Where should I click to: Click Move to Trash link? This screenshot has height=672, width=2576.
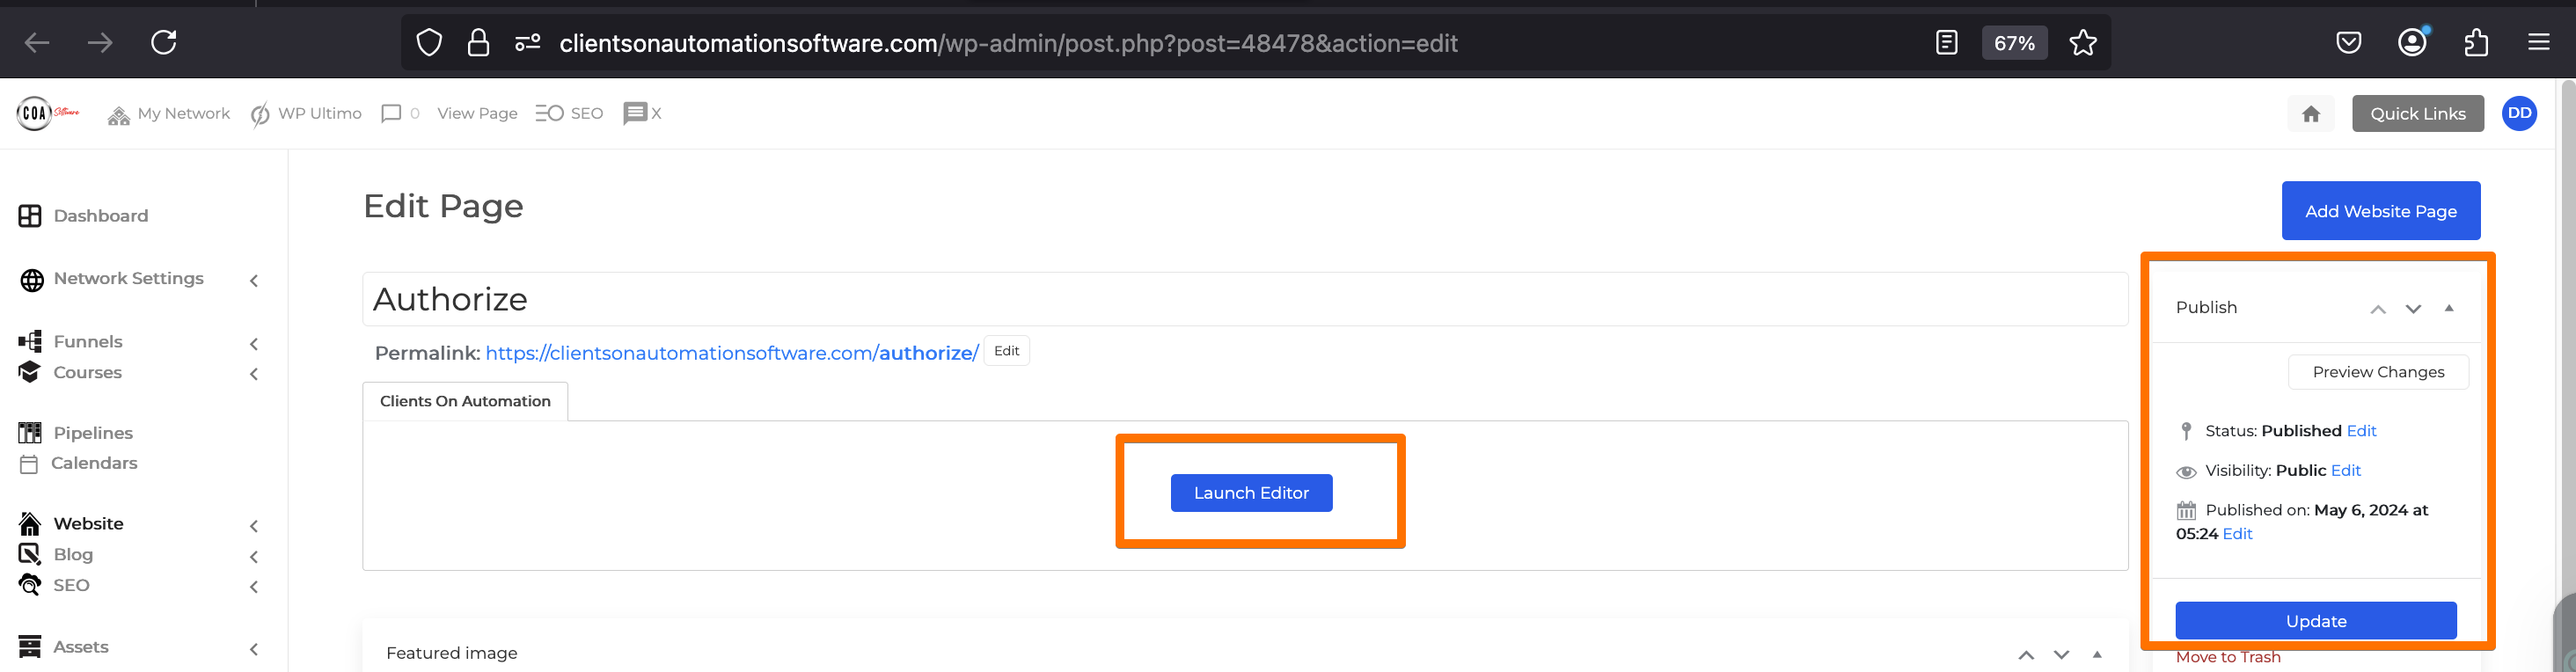click(2228, 657)
